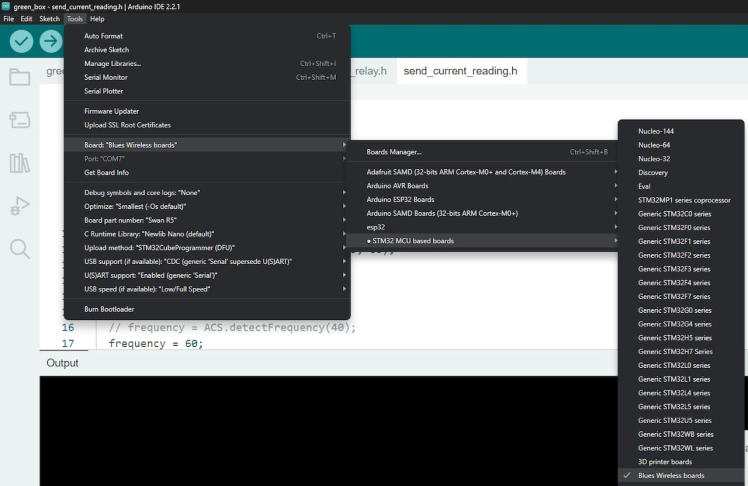Open Manage Libraries... entry

[x=207, y=63]
